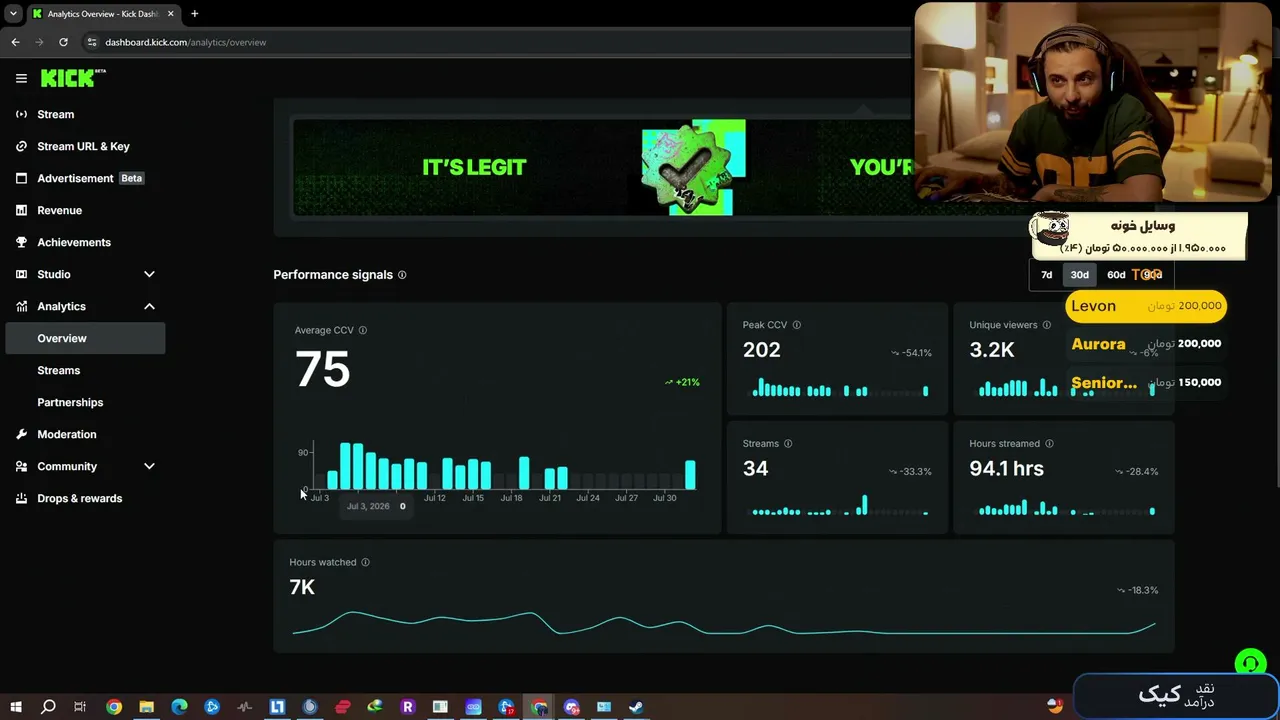Open Stream URL & Key settings

tap(85, 146)
